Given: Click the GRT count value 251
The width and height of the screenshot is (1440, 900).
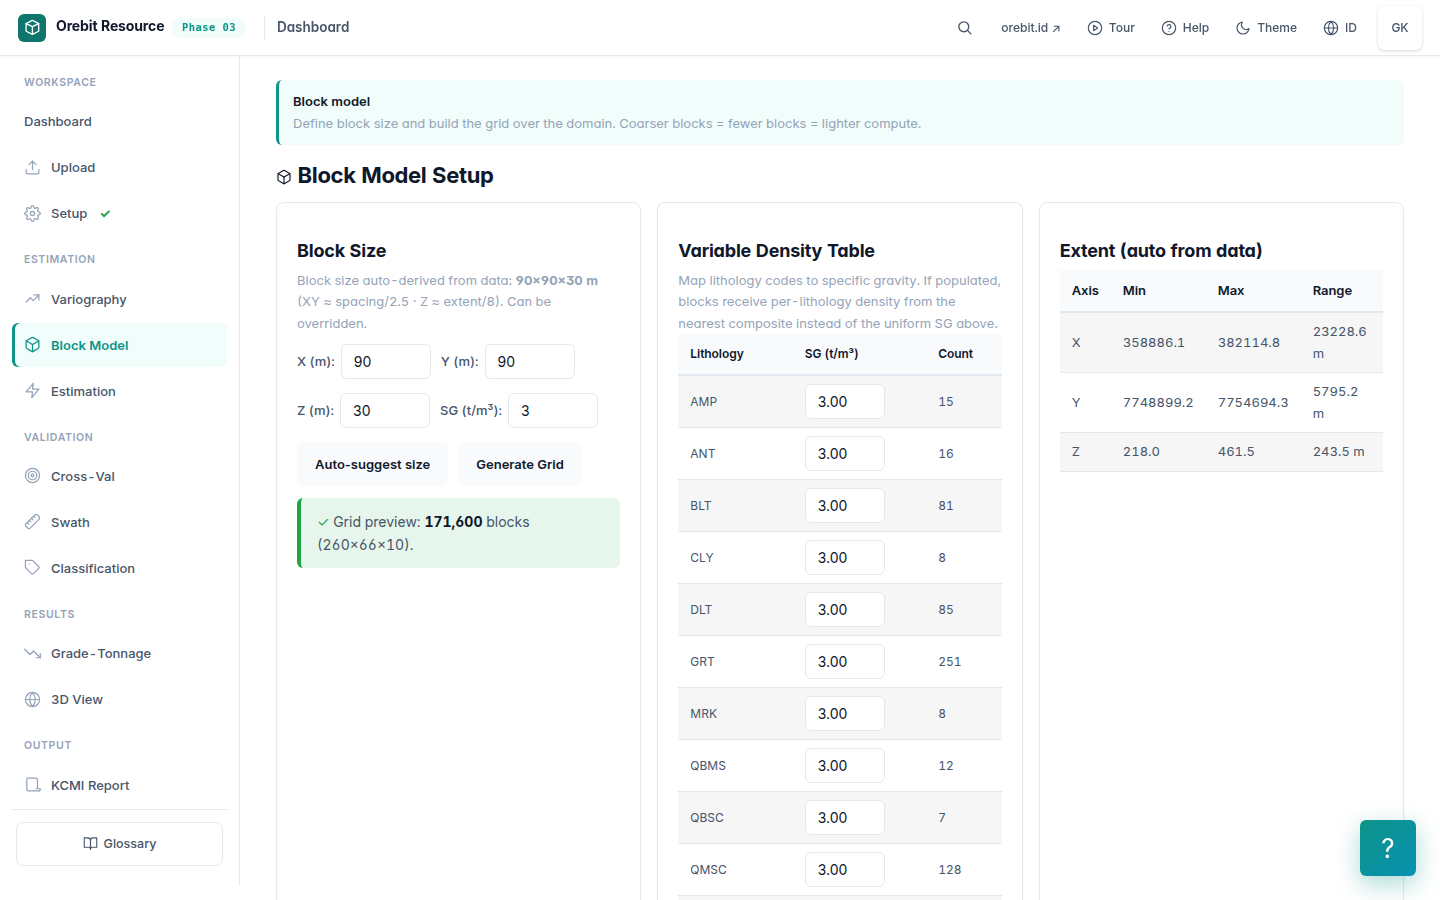Looking at the screenshot, I should (950, 662).
